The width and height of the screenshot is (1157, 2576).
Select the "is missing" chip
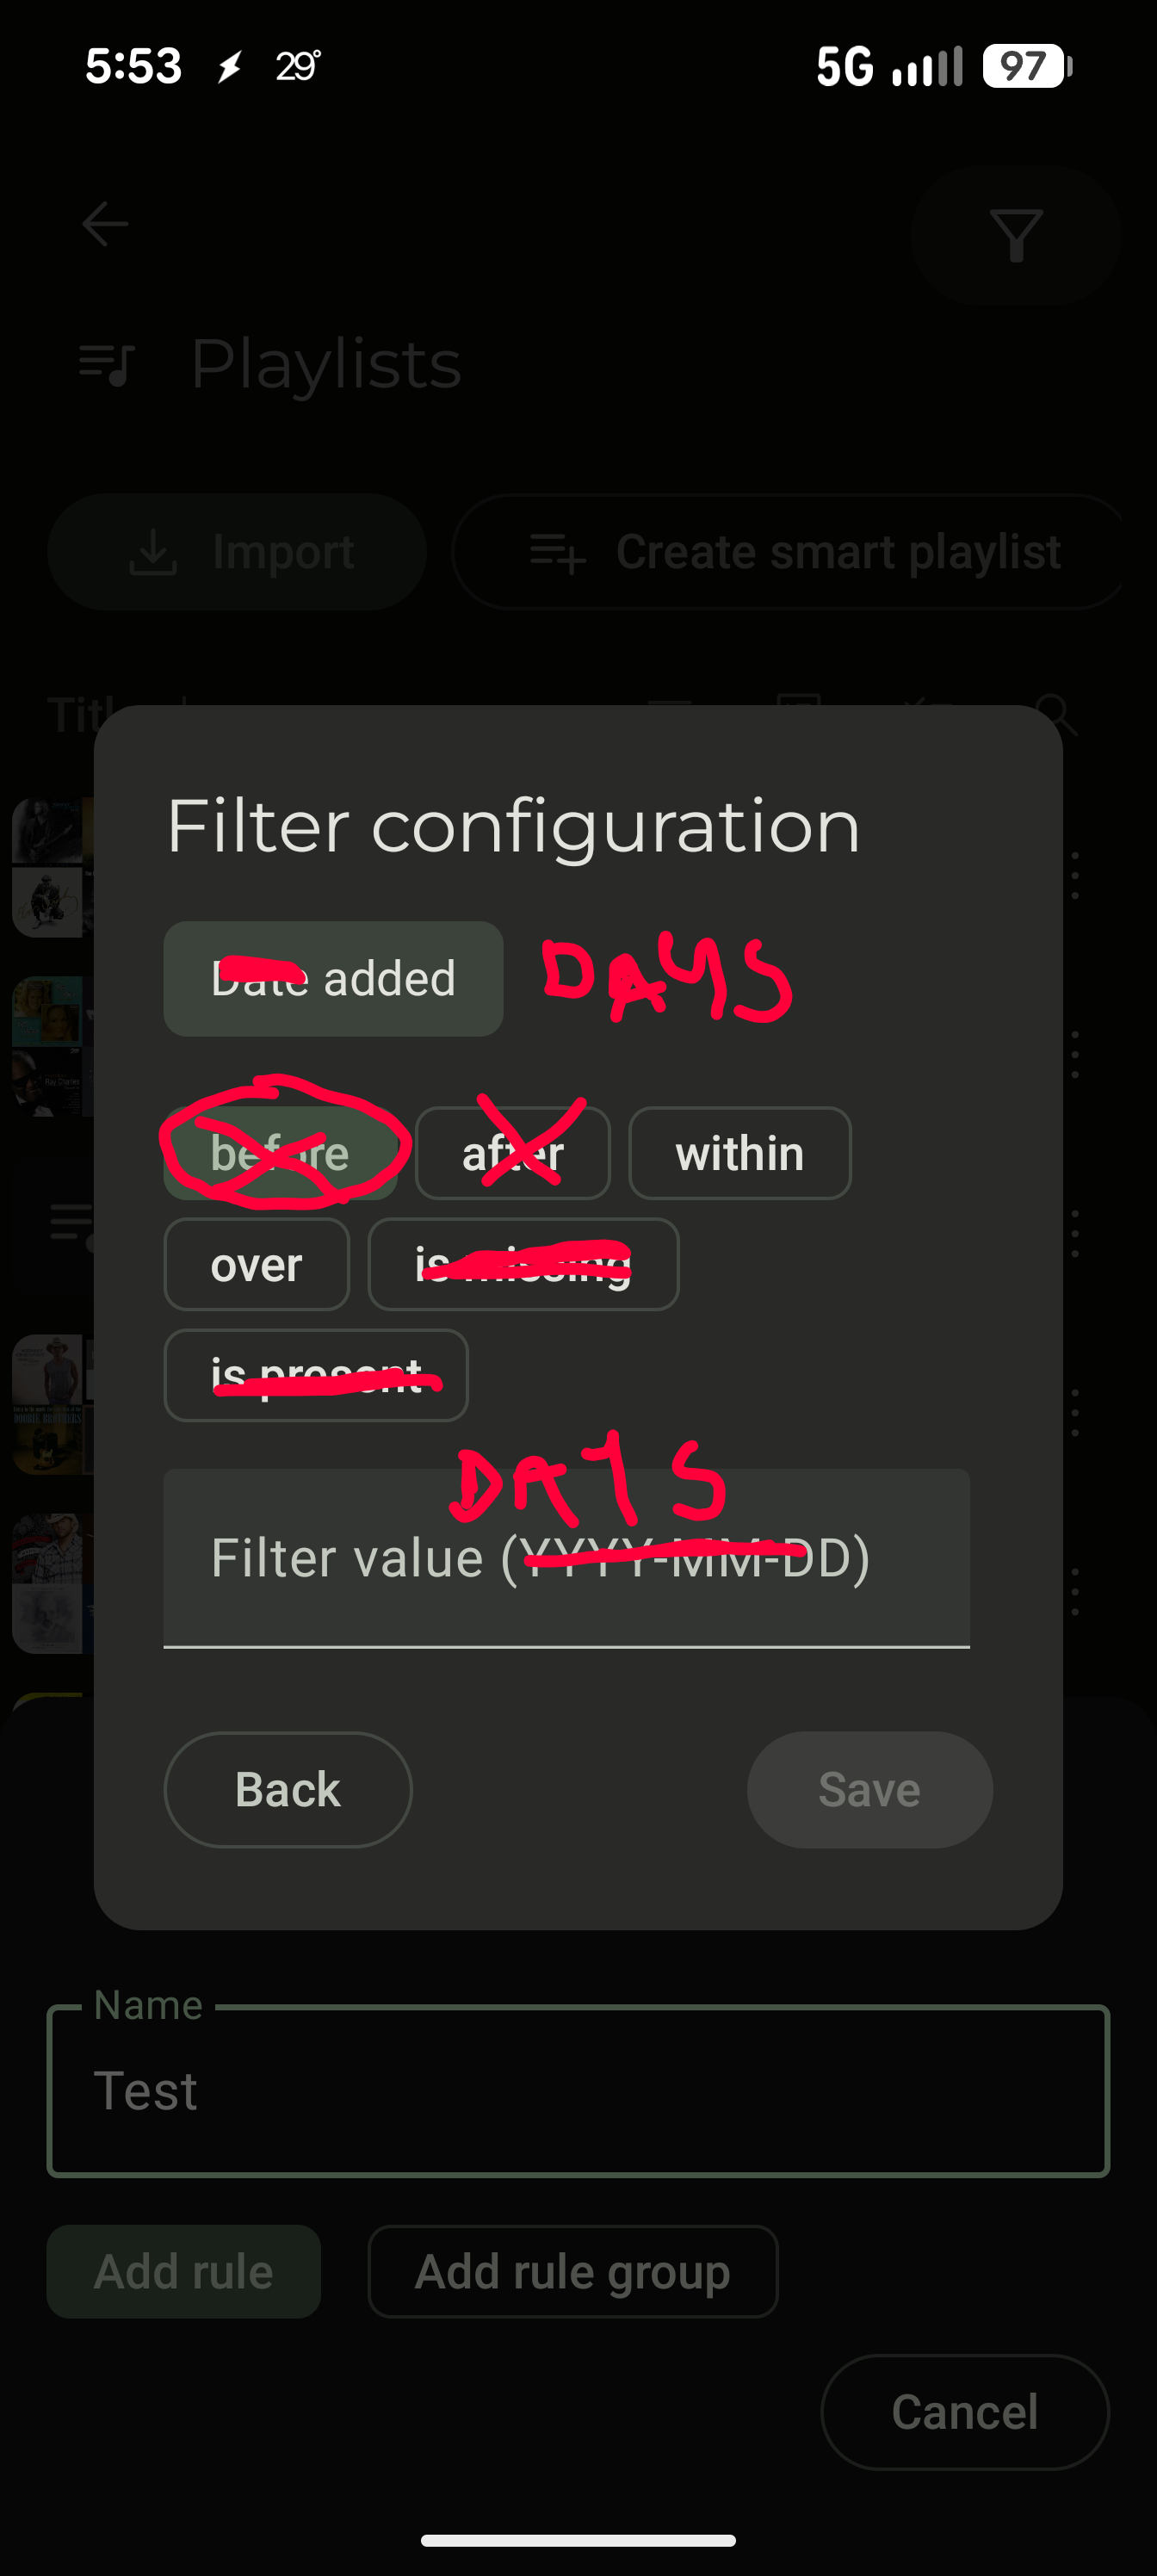(x=523, y=1264)
